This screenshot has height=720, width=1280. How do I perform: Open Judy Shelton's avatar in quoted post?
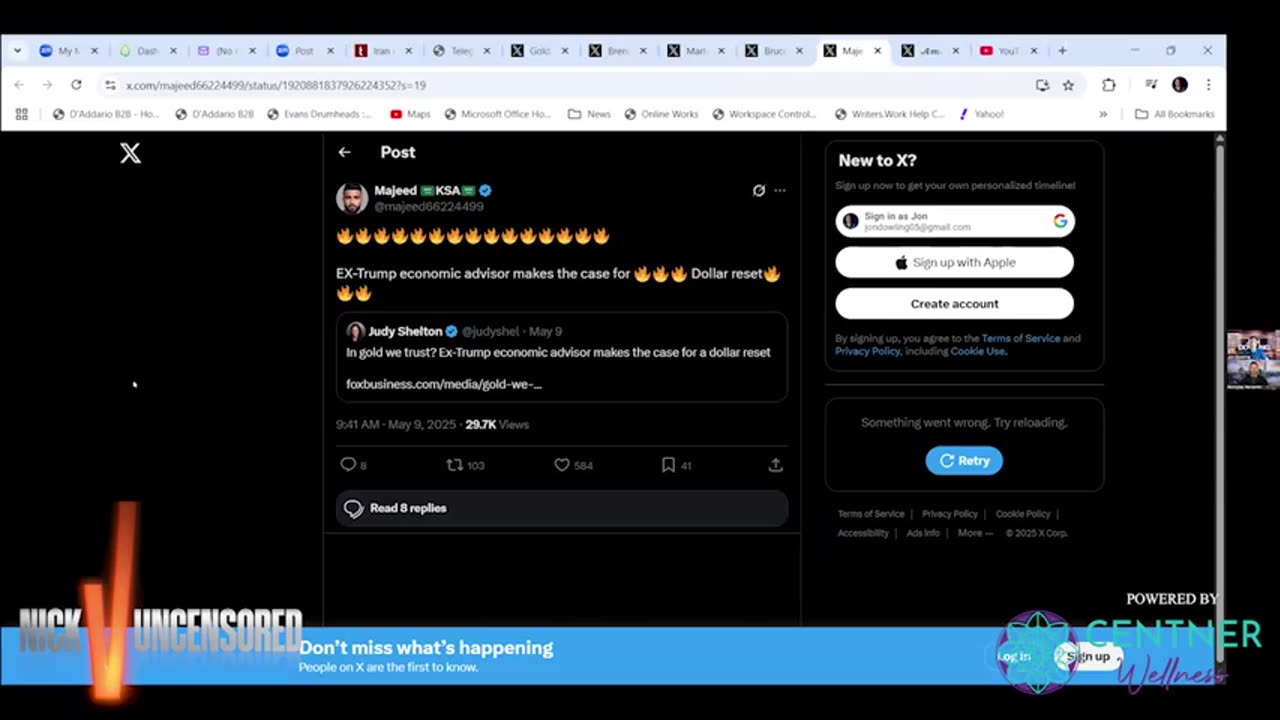point(355,331)
